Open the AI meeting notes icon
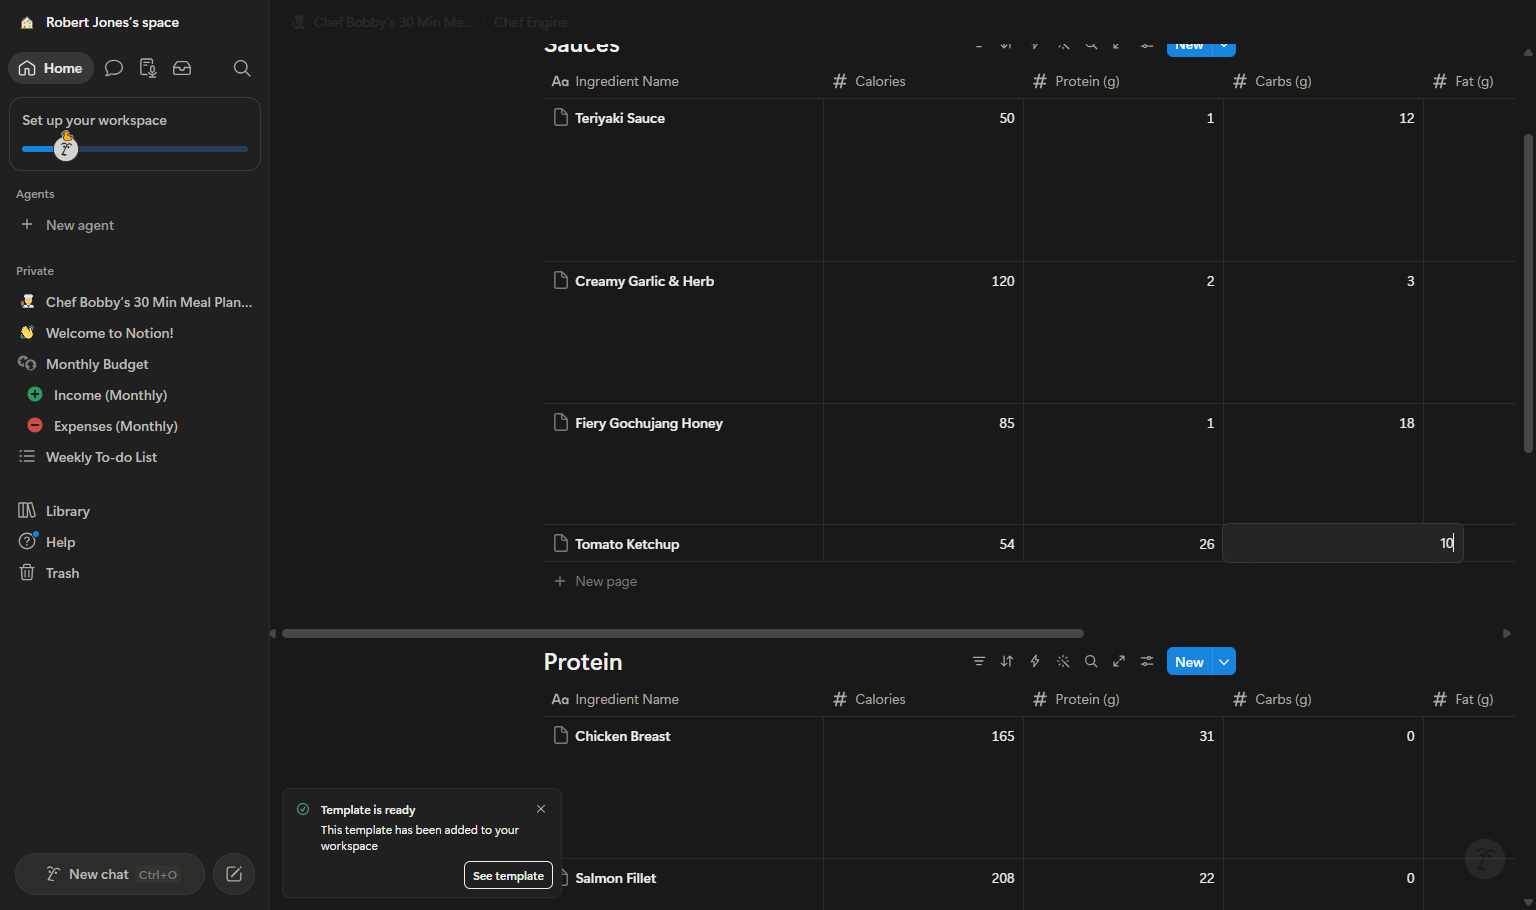The height and width of the screenshot is (910, 1536). (148, 68)
